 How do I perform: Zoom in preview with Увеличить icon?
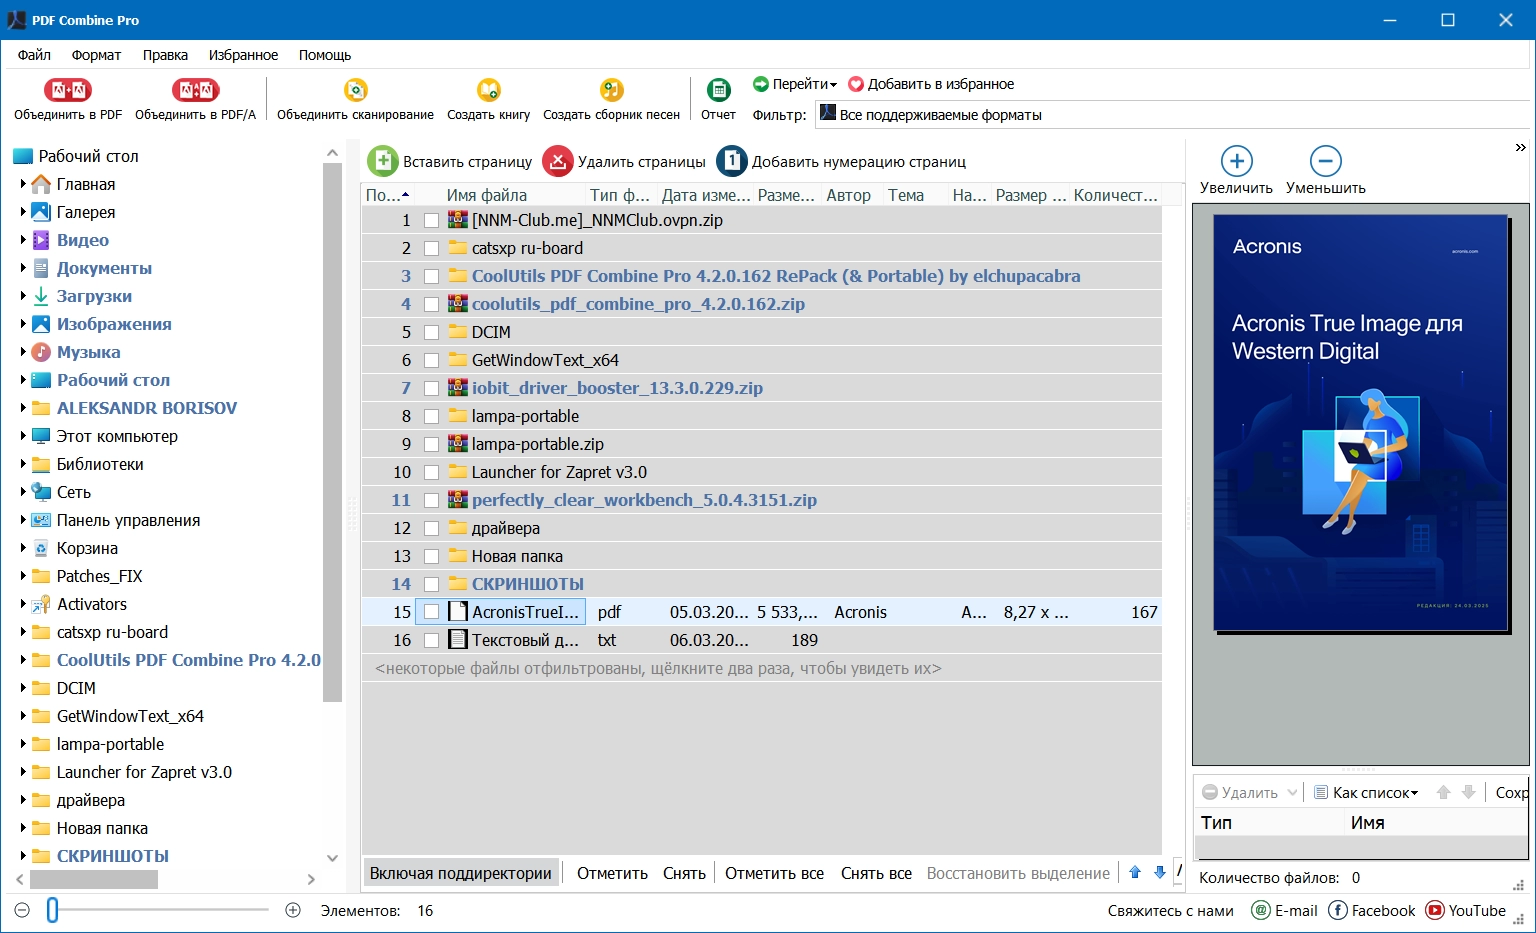coord(1237,161)
